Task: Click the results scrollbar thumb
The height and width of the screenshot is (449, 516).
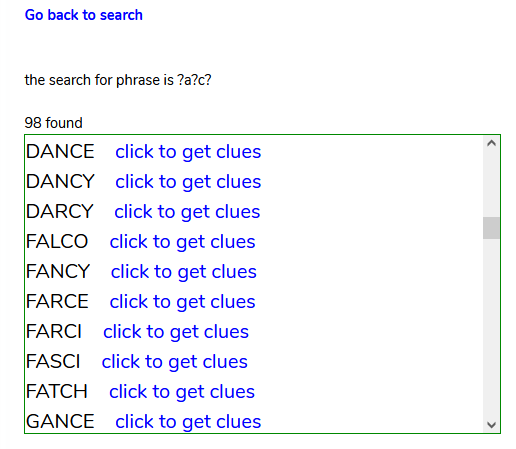Action: pyautogui.click(x=491, y=228)
